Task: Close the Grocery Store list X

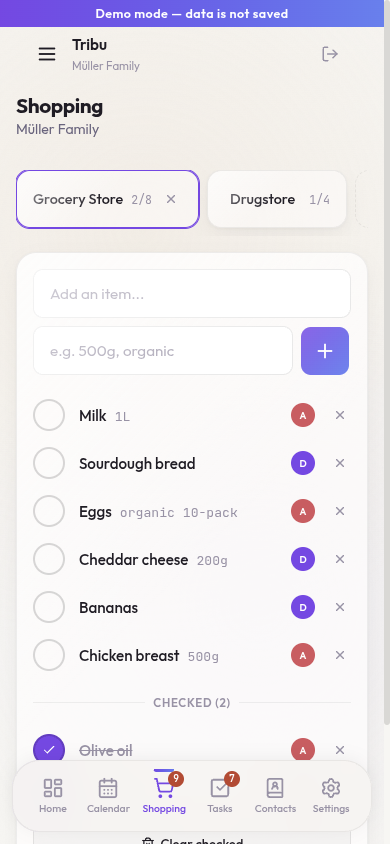Action: (171, 199)
